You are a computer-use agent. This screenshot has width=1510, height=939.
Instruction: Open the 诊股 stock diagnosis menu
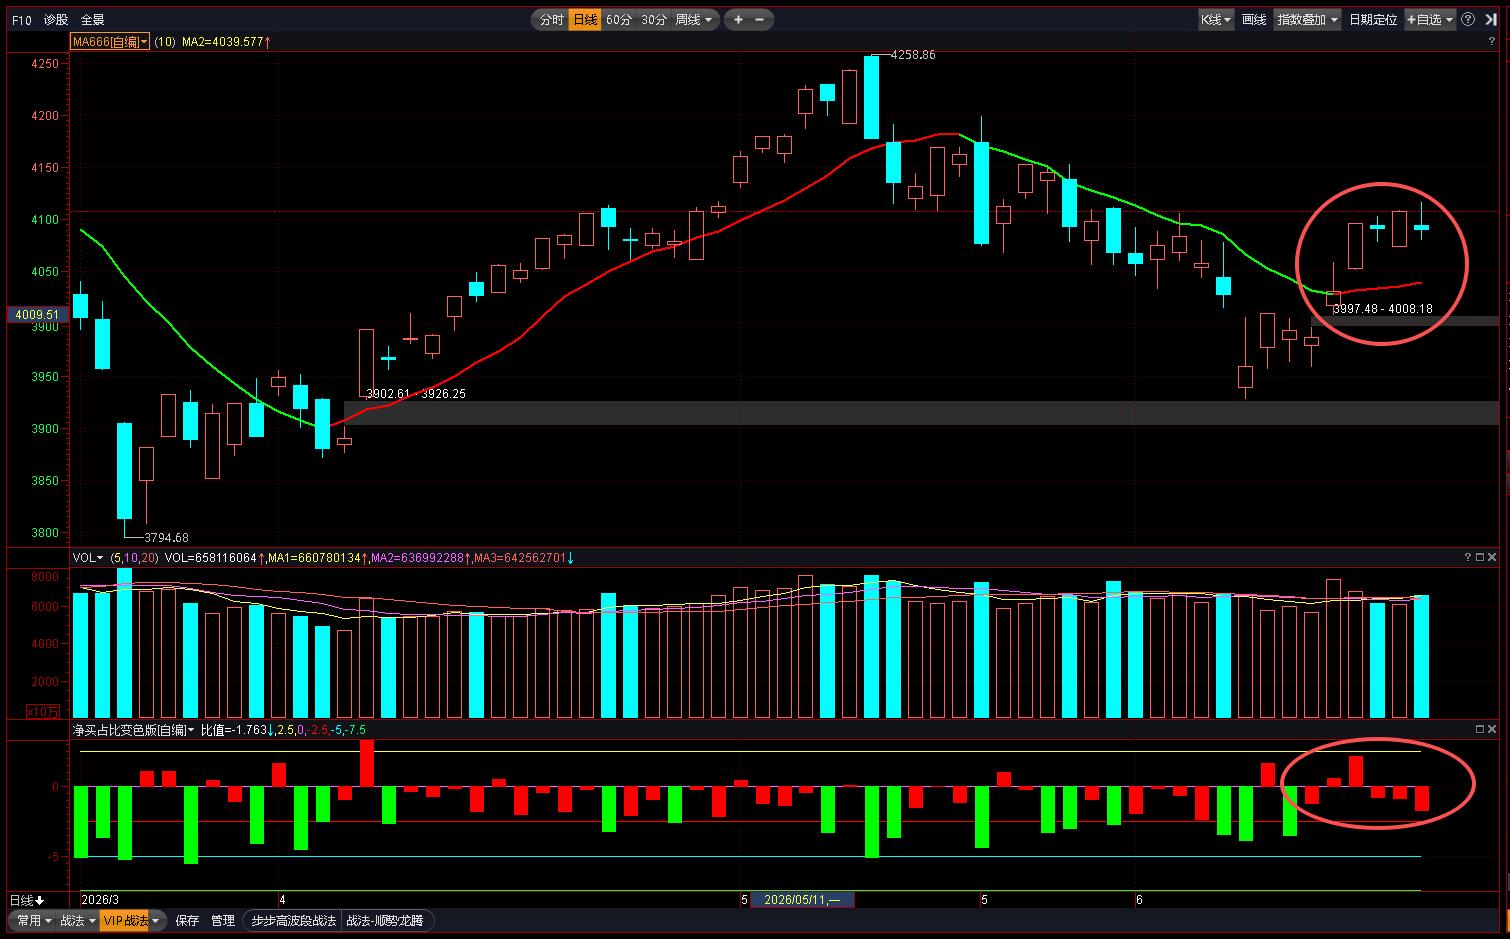tap(56, 19)
